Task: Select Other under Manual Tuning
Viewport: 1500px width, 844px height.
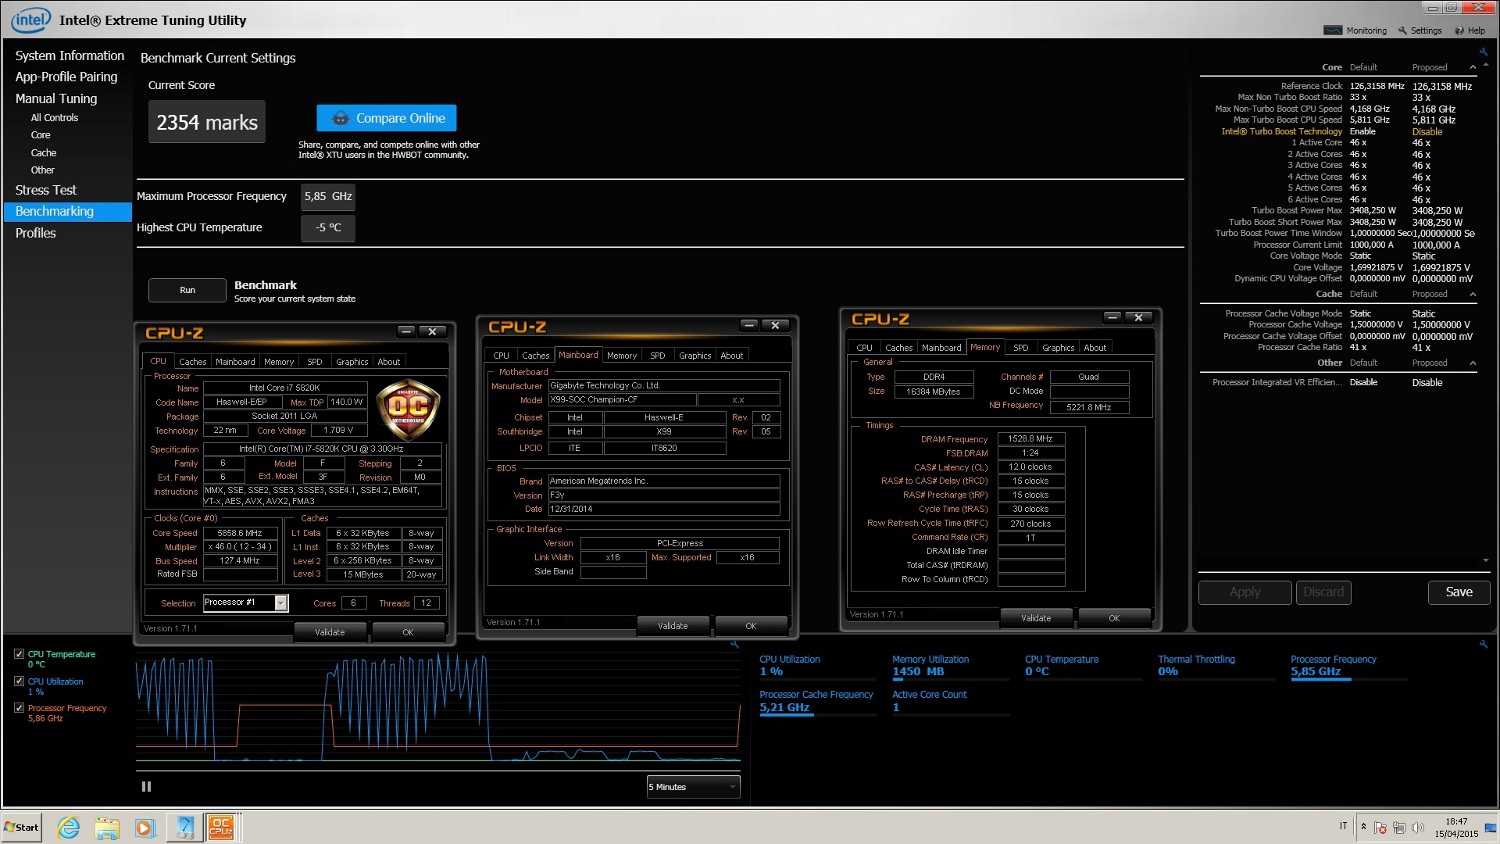Action: click(x=42, y=170)
